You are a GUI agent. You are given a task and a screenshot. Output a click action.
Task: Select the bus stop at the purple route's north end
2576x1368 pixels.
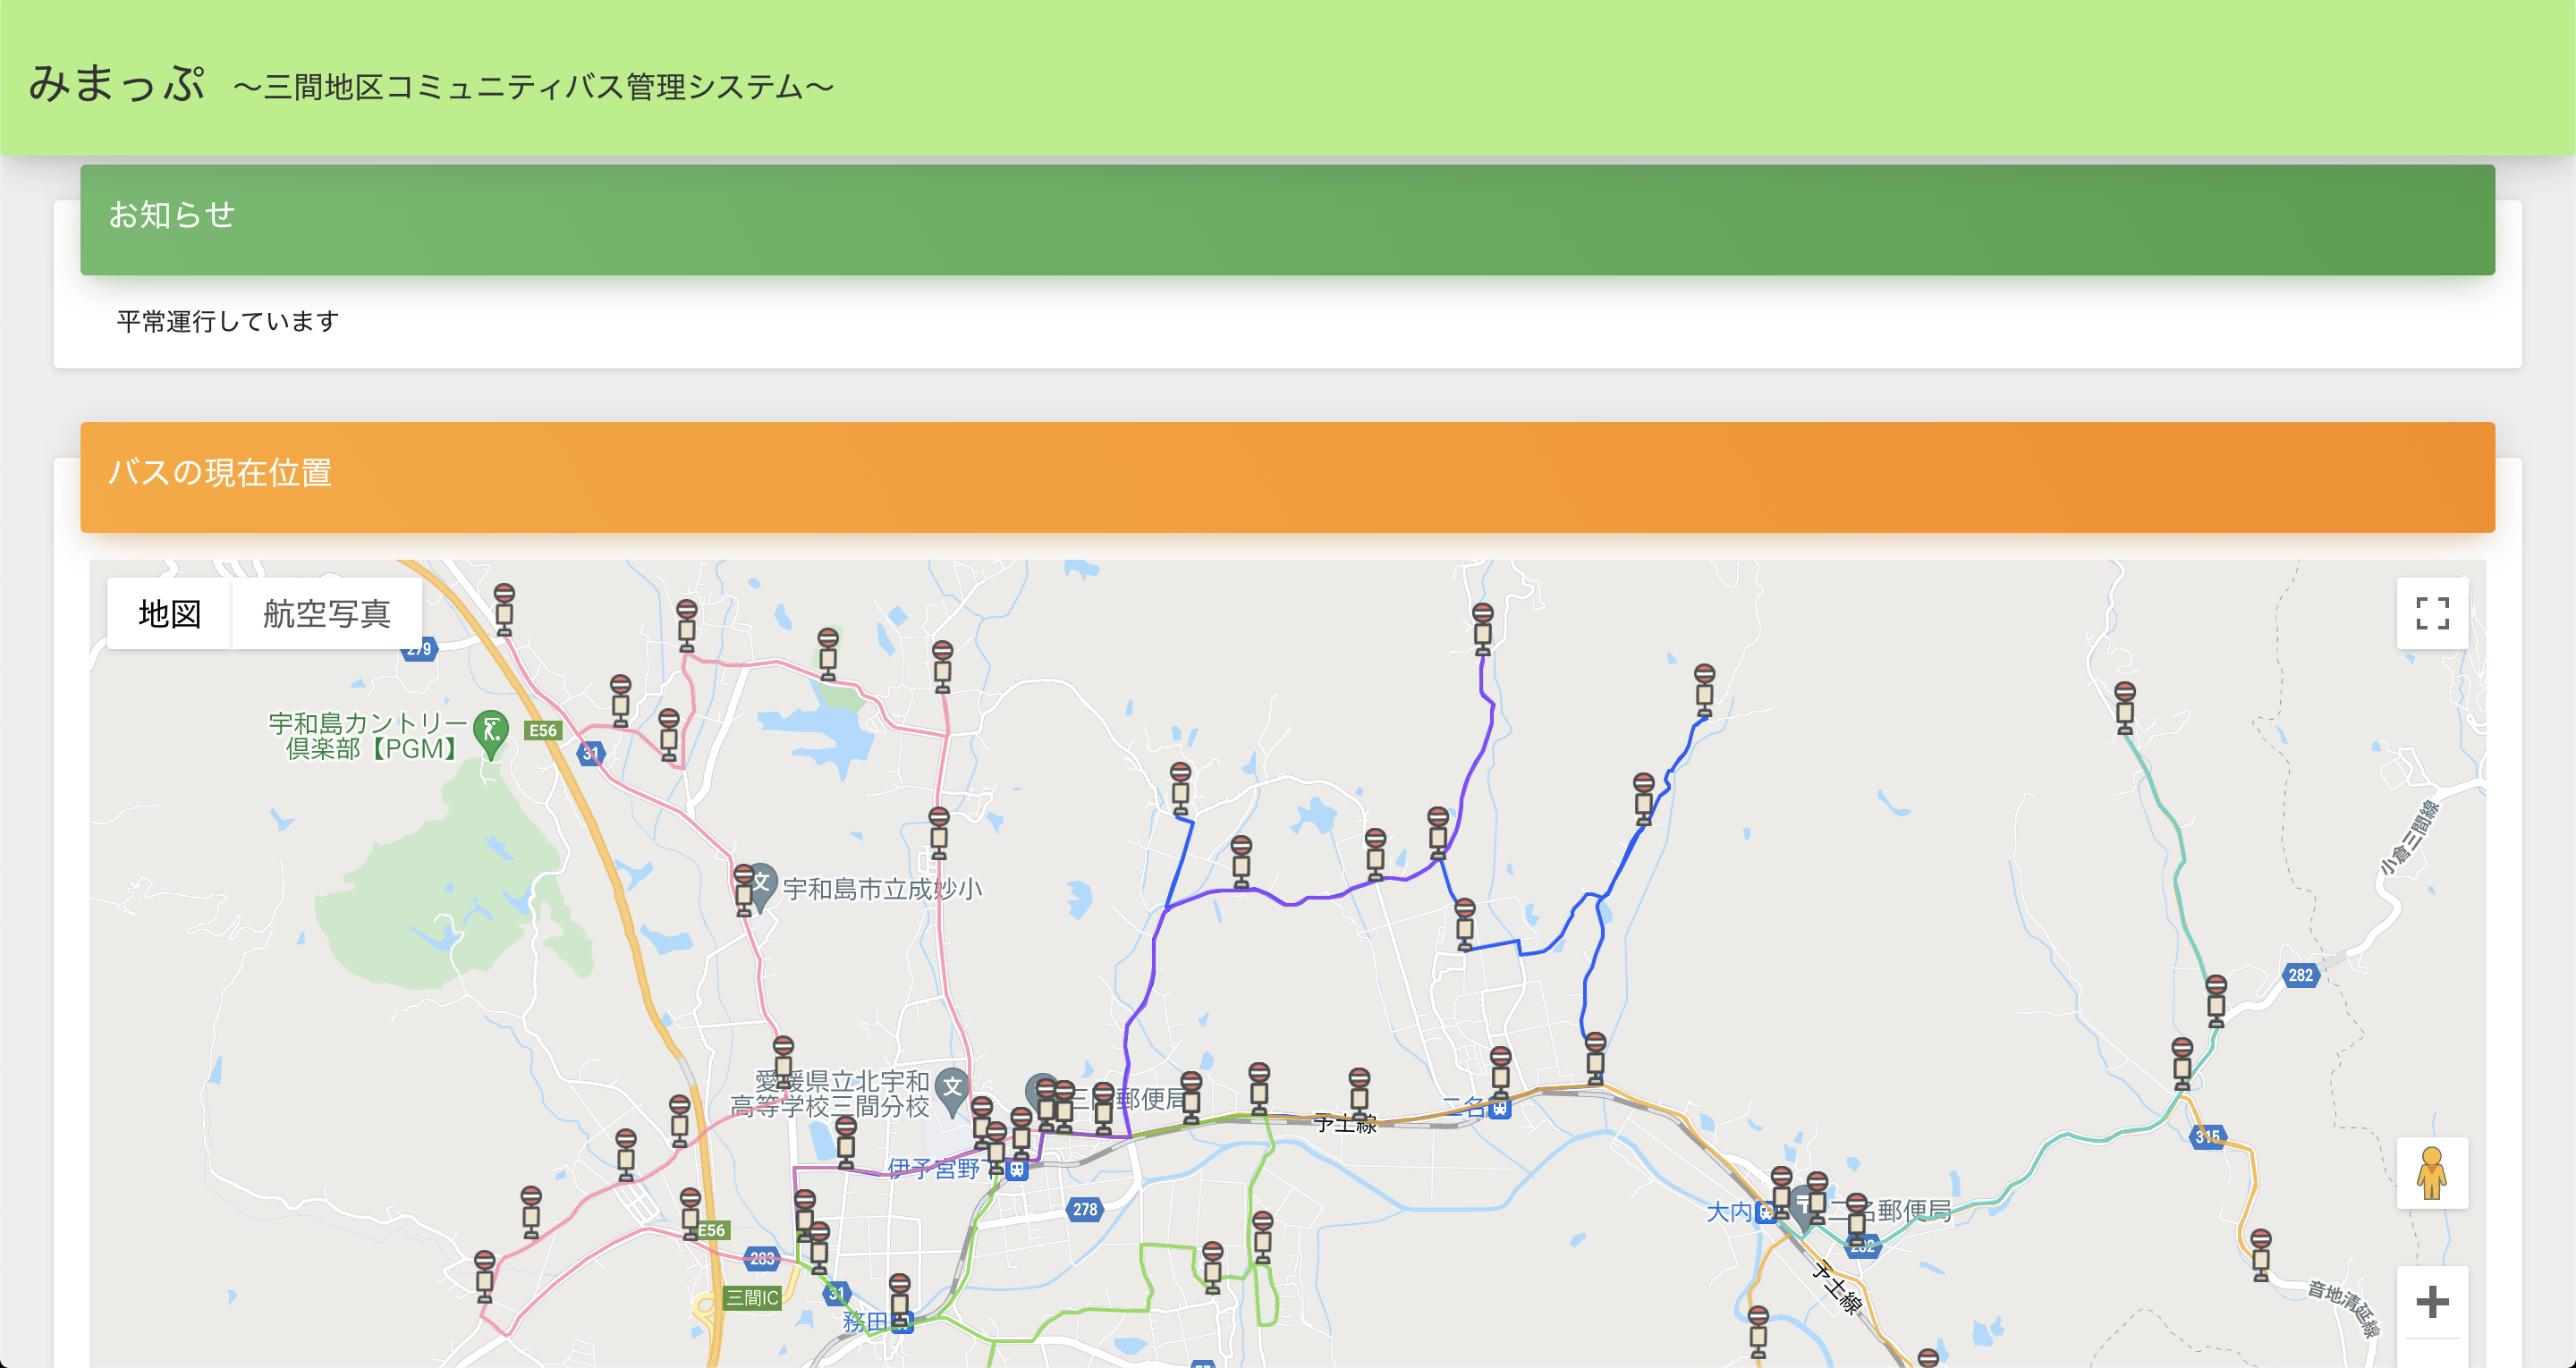pyautogui.click(x=1482, y=628)
